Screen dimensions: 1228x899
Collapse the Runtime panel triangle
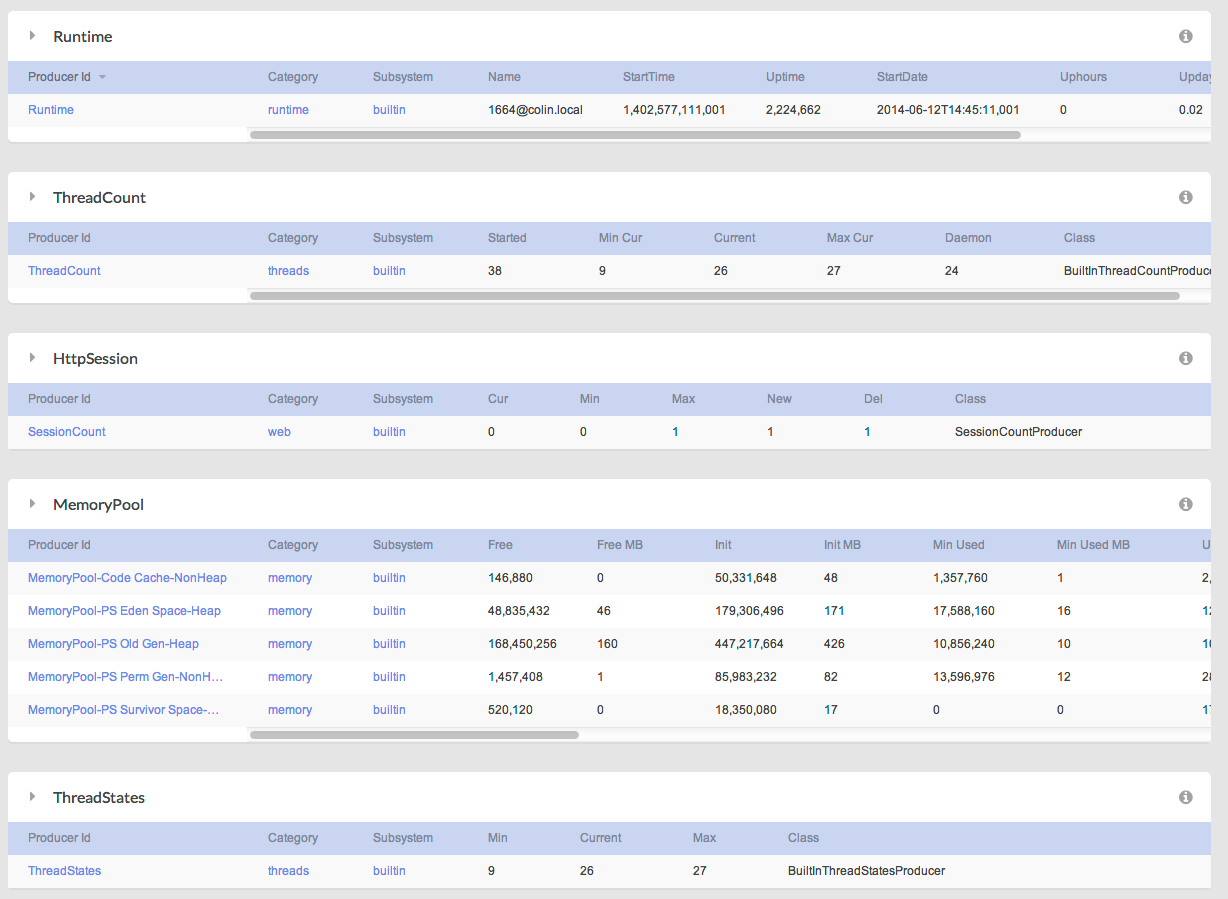pos(32,36)
